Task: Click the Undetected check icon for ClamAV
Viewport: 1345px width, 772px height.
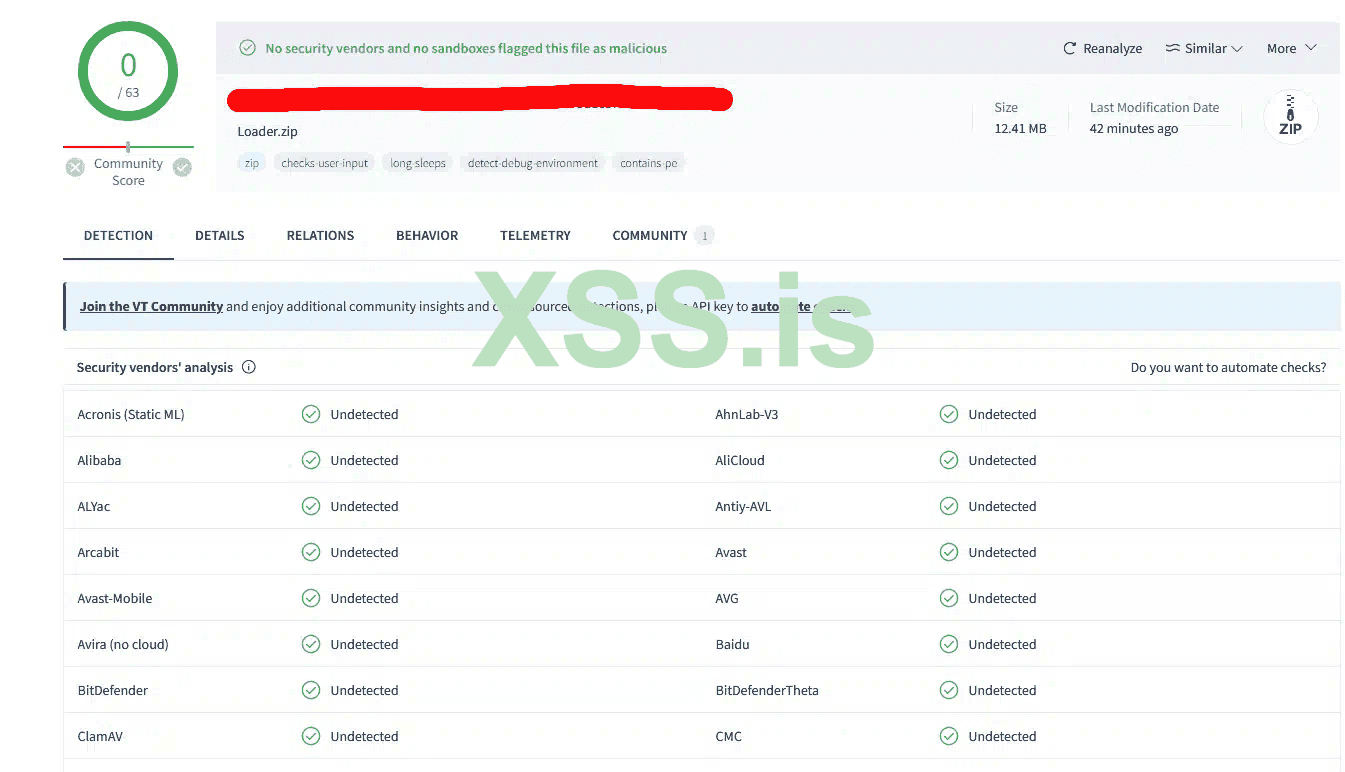Action: 311,736
